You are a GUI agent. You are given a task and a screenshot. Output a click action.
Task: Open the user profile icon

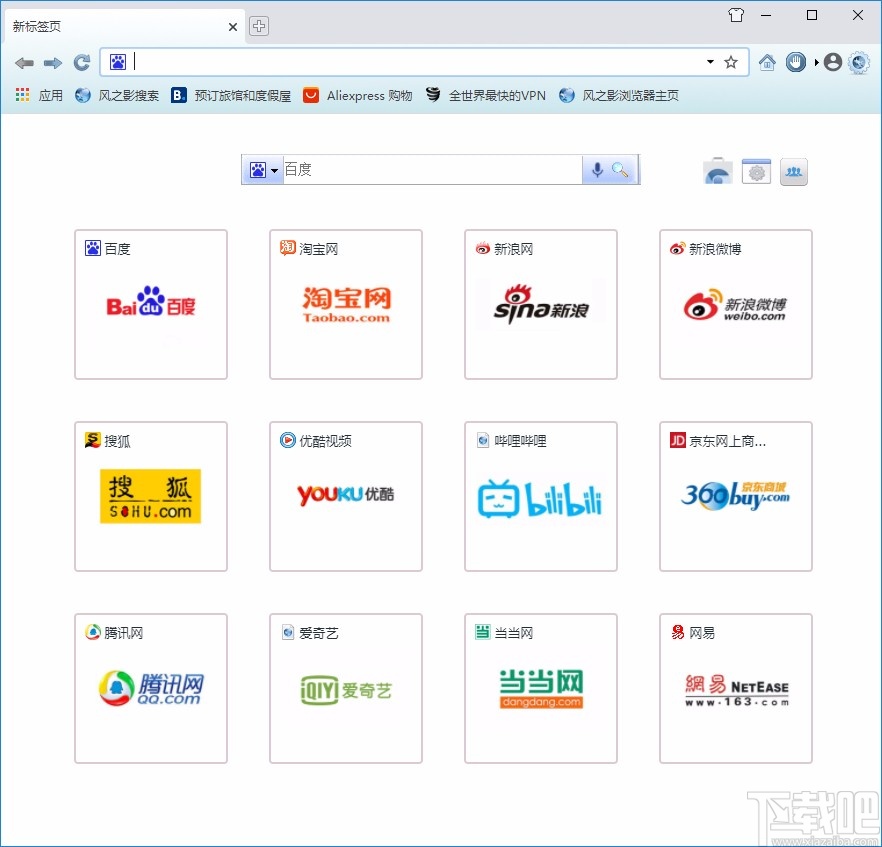click(832, 62)
